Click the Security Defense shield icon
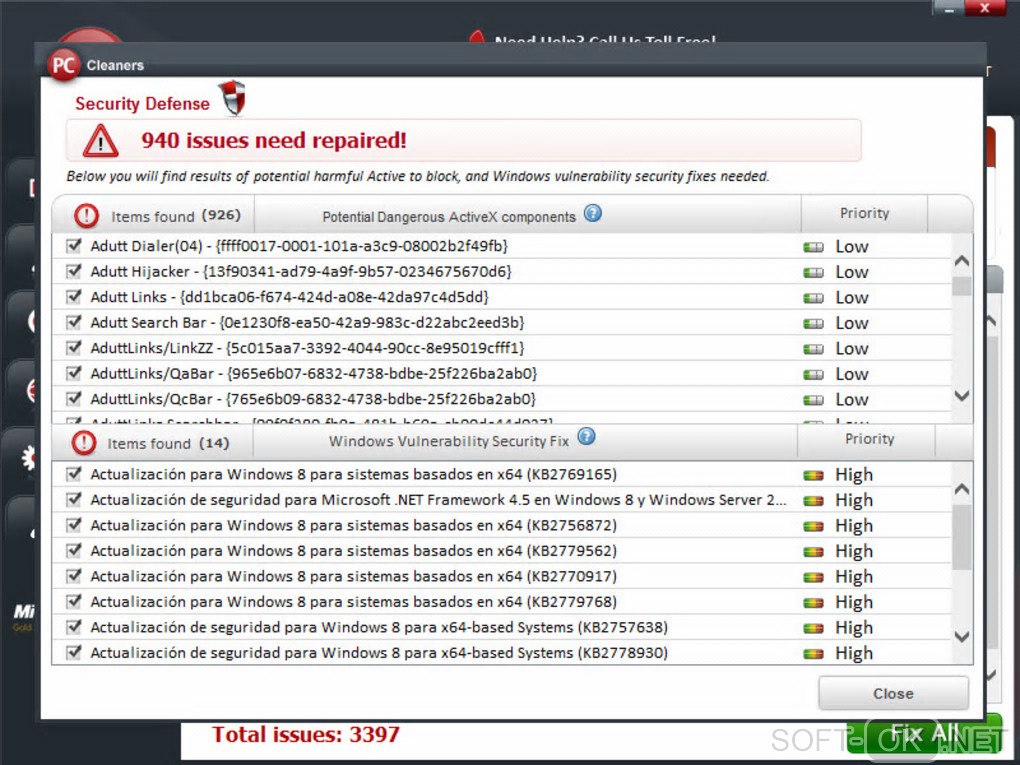 (232, 98)
